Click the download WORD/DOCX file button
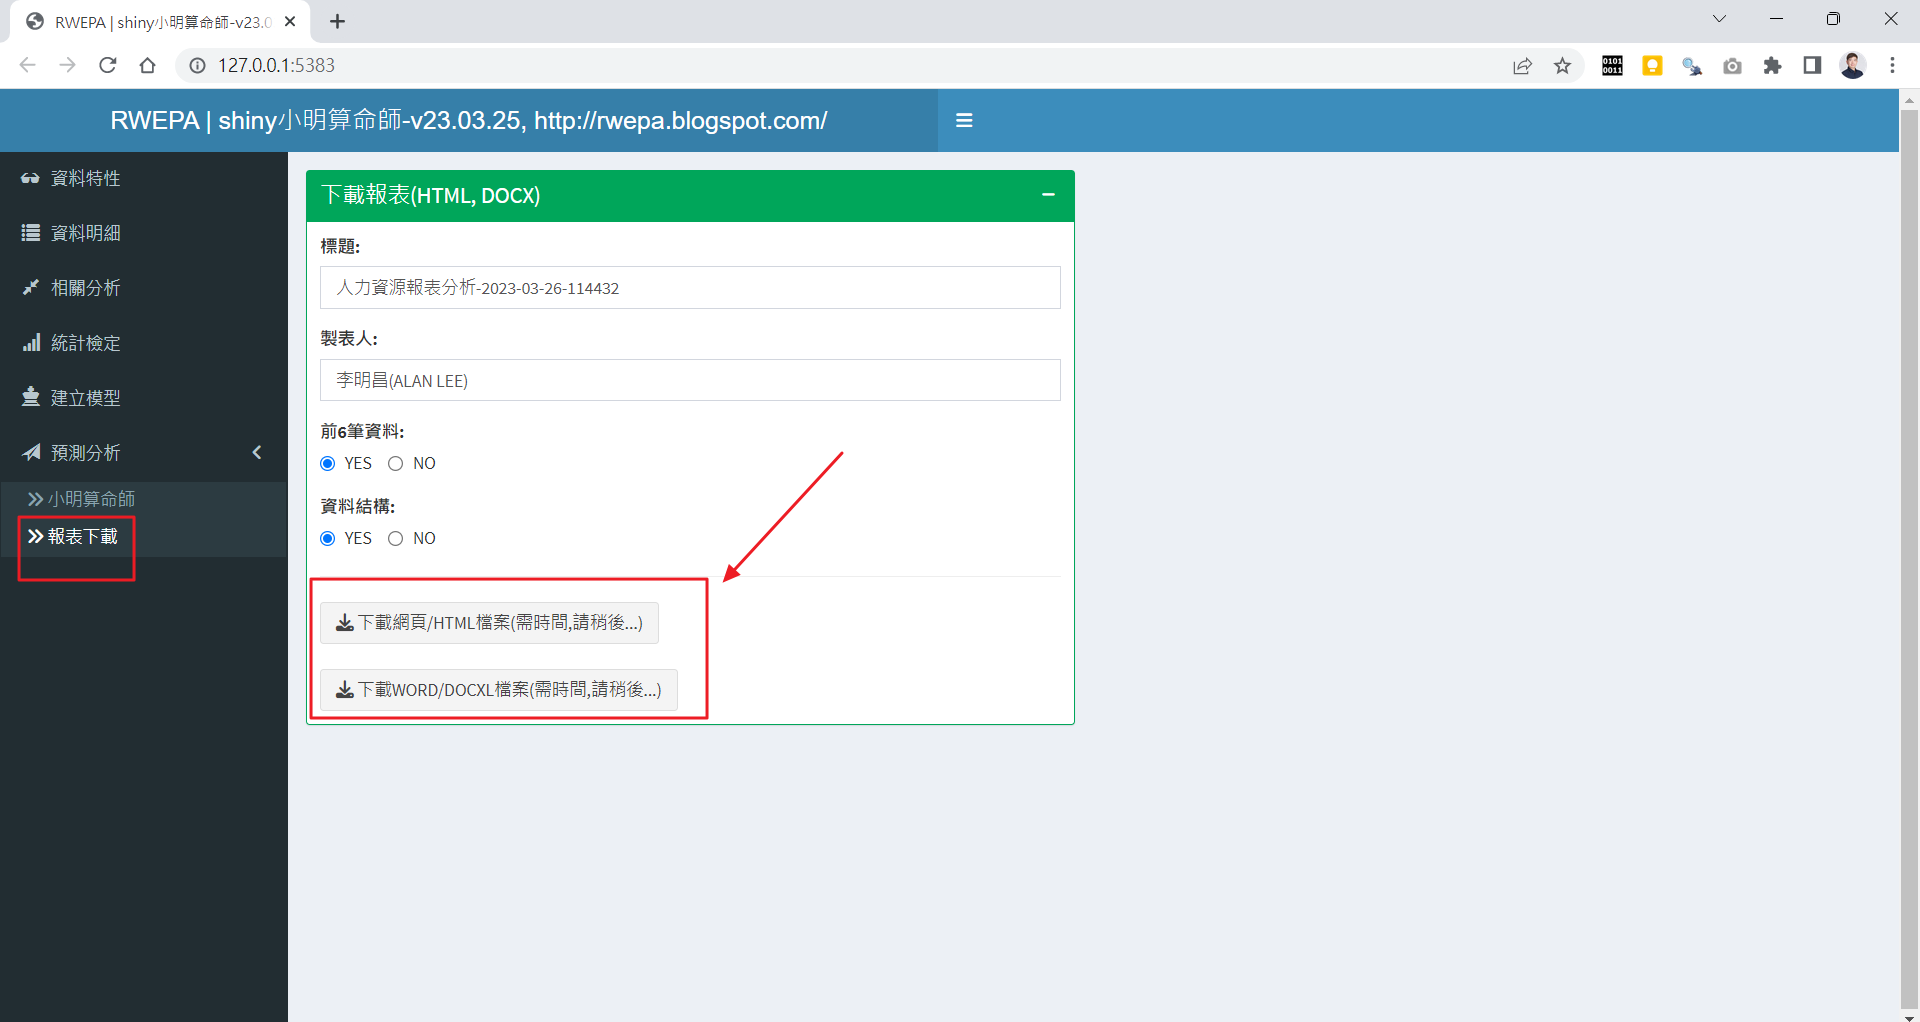Viewport: 1920px width, 1022px height. (498, 690)
